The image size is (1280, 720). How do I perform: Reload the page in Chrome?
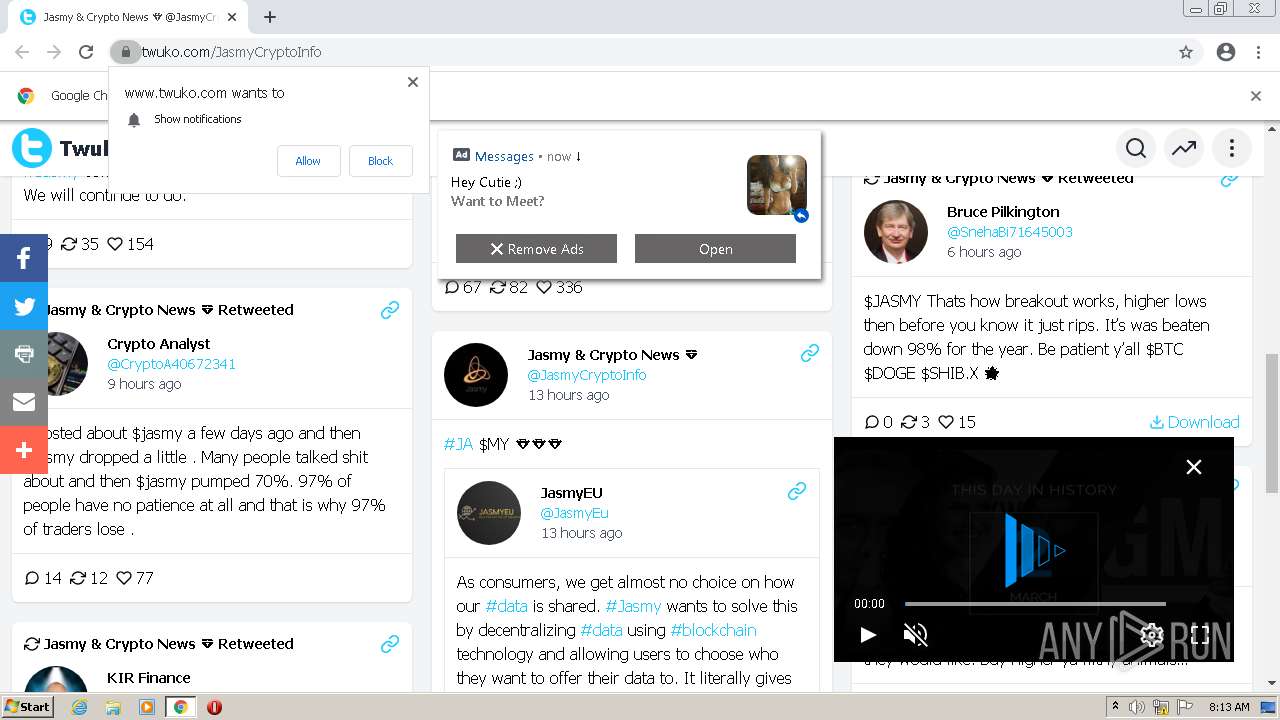86,52
